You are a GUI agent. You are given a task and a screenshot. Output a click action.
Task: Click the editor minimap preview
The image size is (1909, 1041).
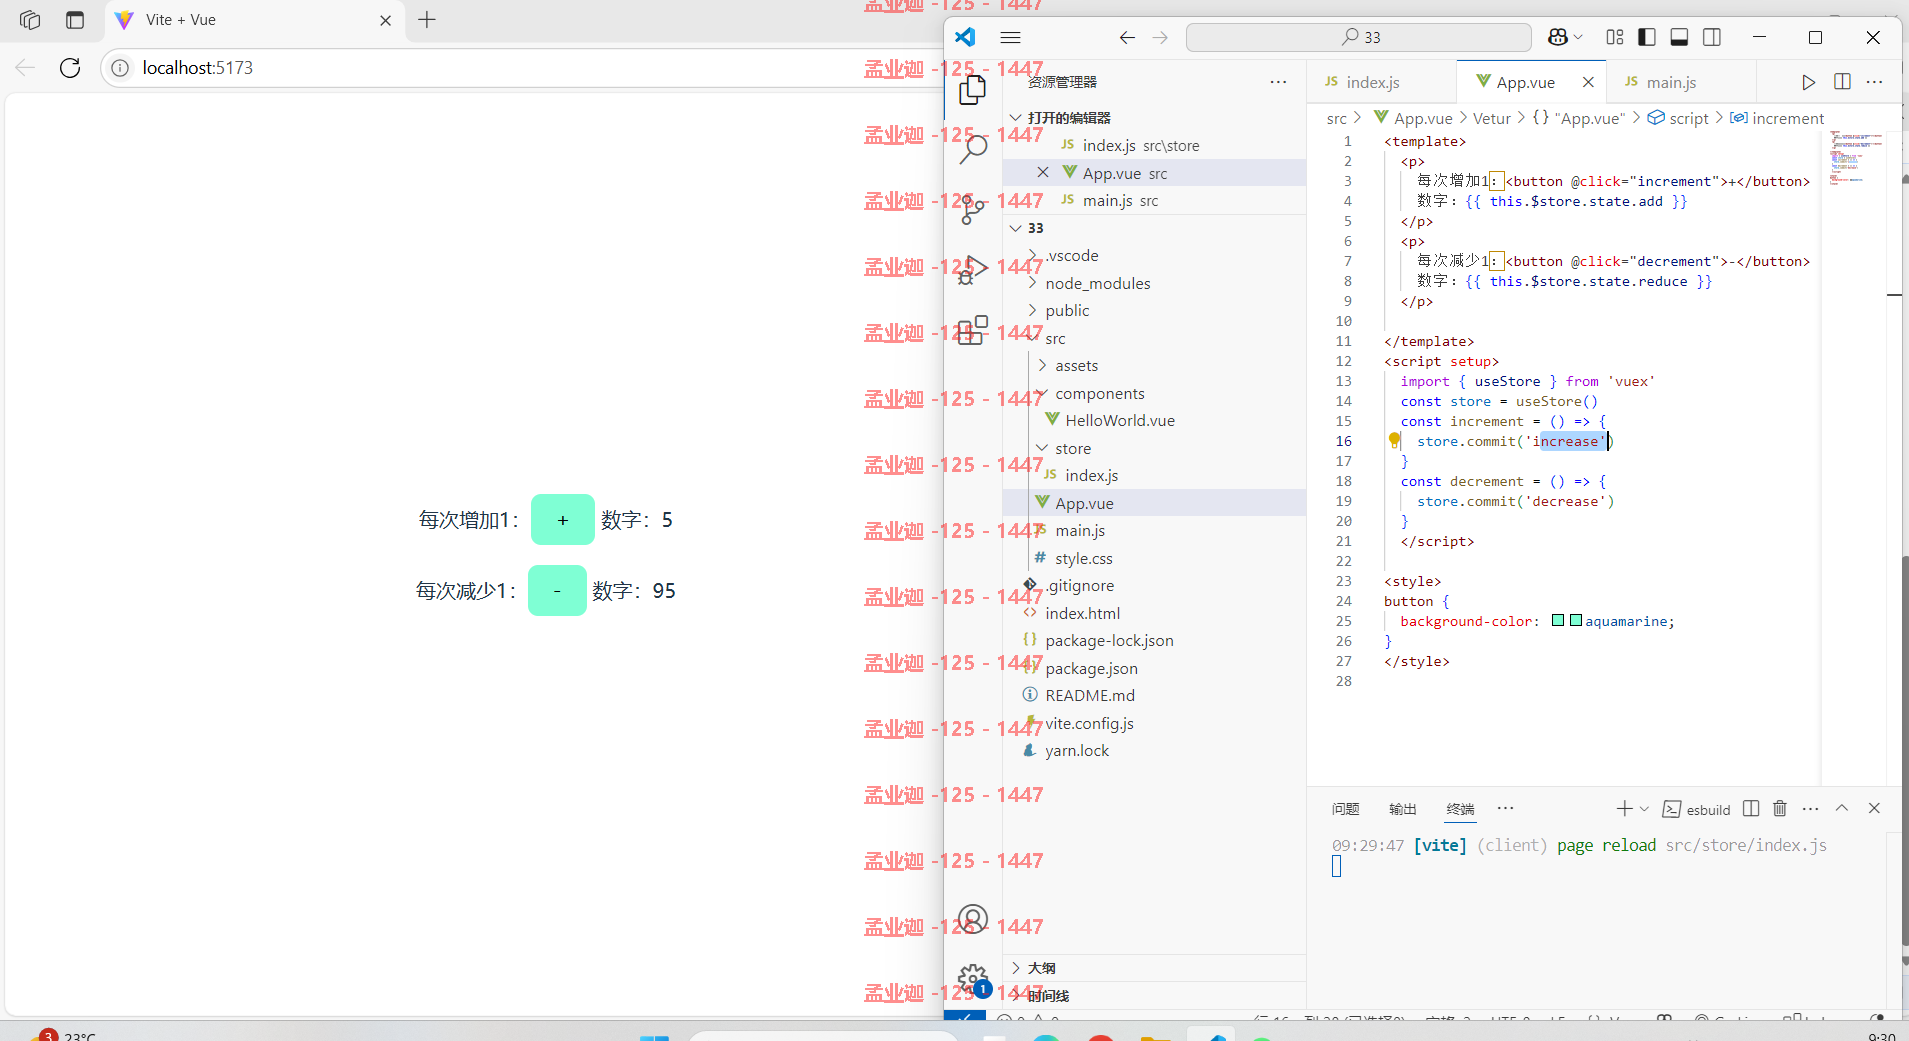1855,158
